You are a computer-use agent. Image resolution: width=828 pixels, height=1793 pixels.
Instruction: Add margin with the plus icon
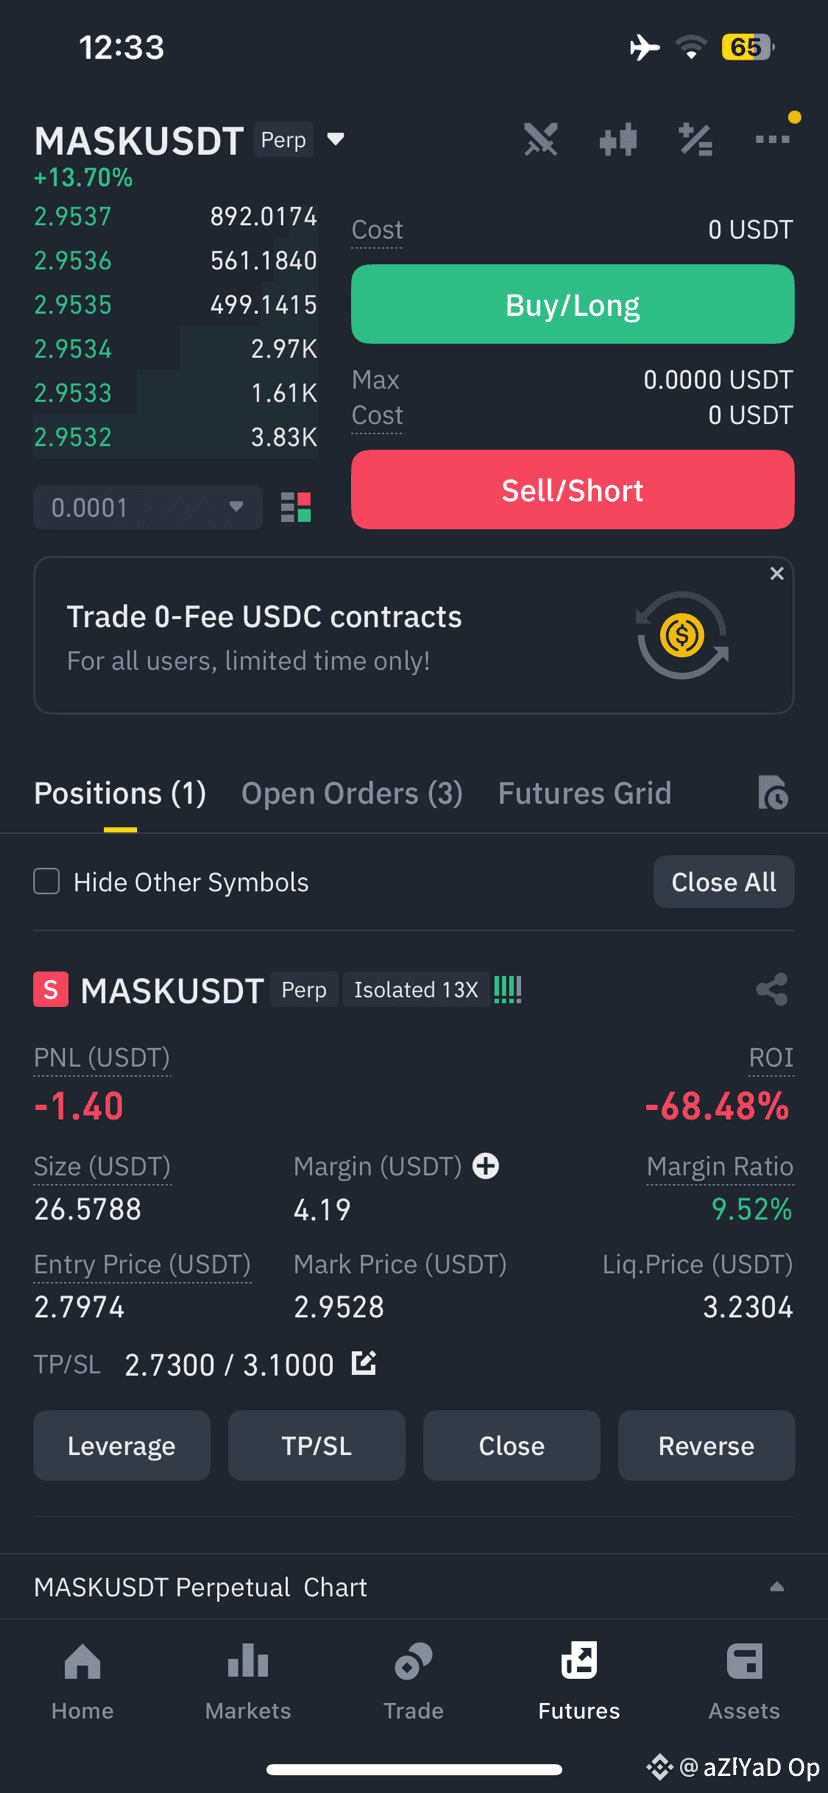pos(486,1166)
